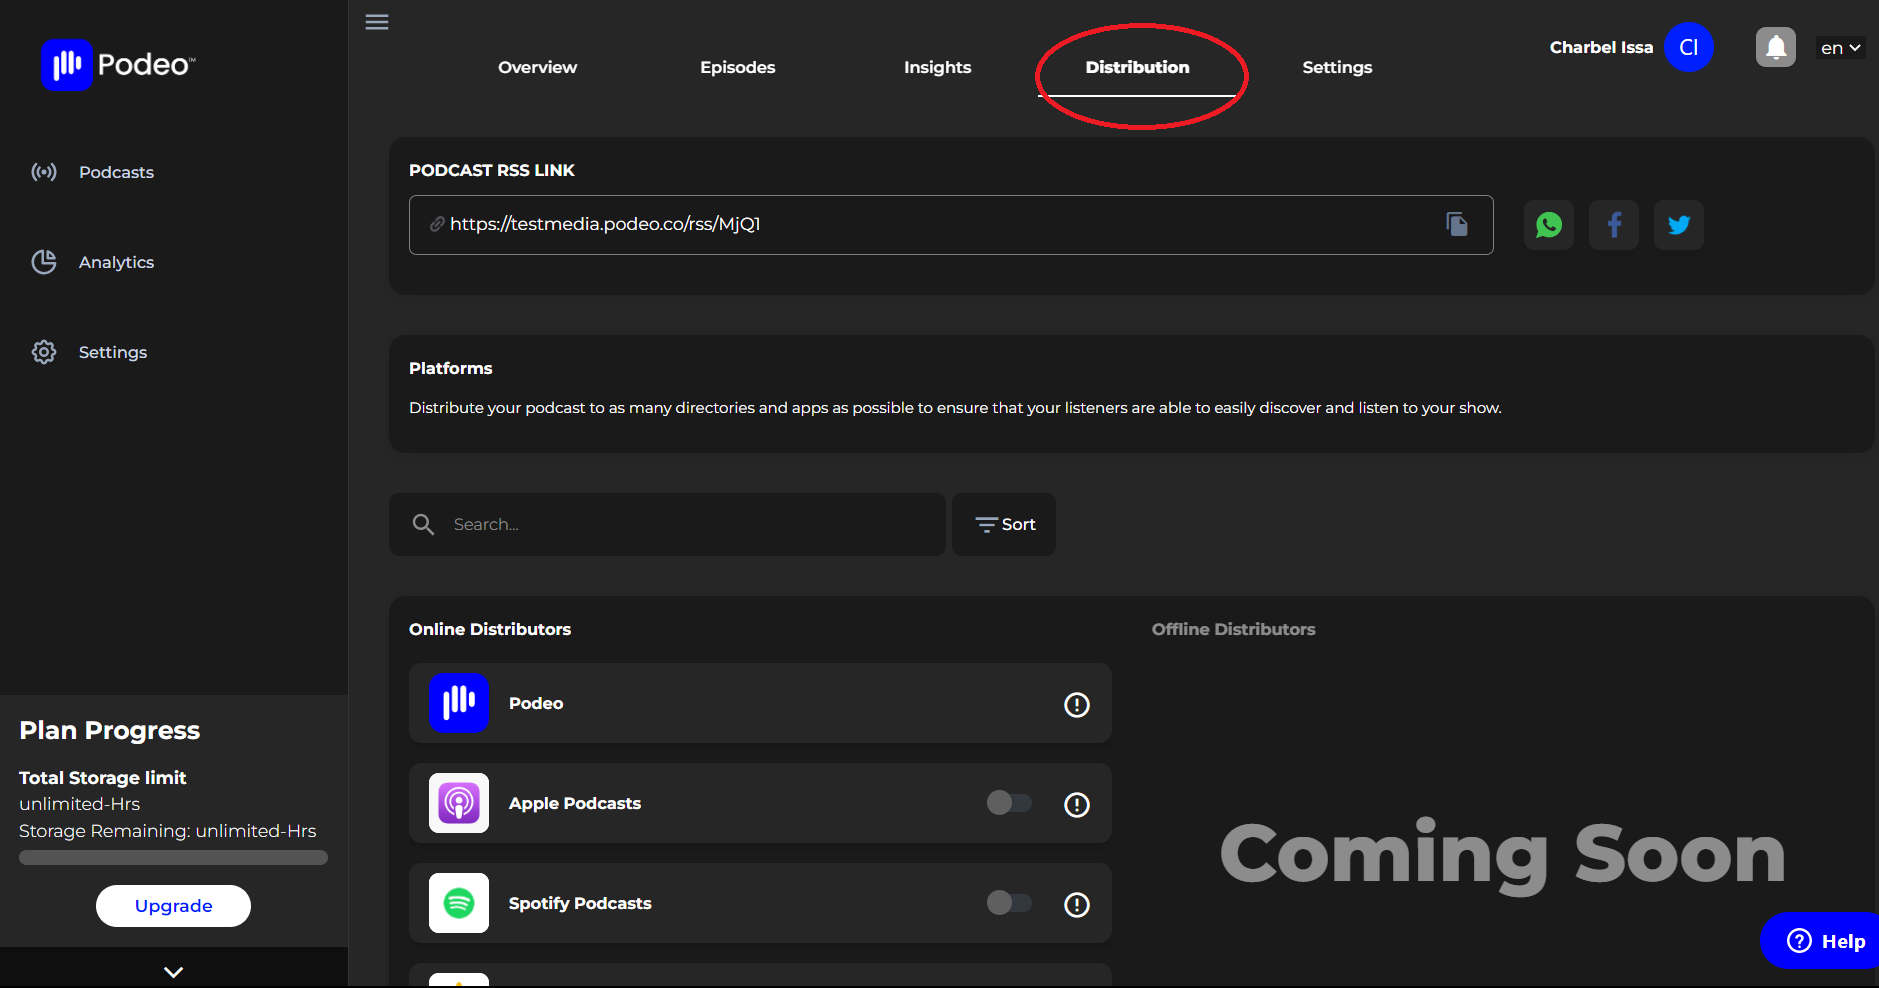Viewport: 1879px width, 988px height.
Task: Click the link icon before the RSS URL
Action: click(437, 224)
